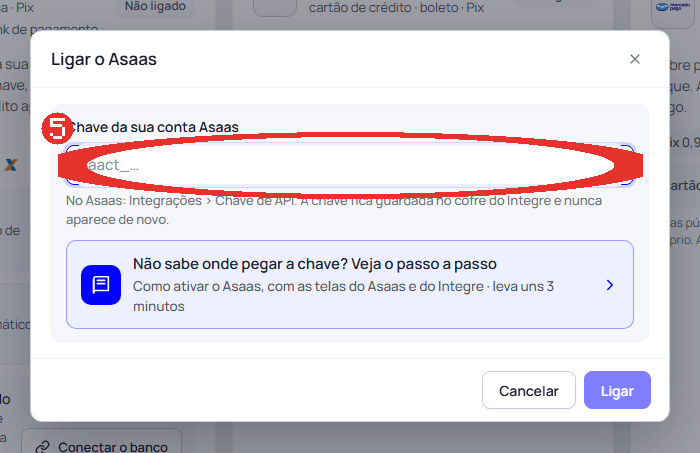Click the 'No Asaas: Integrações' helper text

(x=334, y=210)
